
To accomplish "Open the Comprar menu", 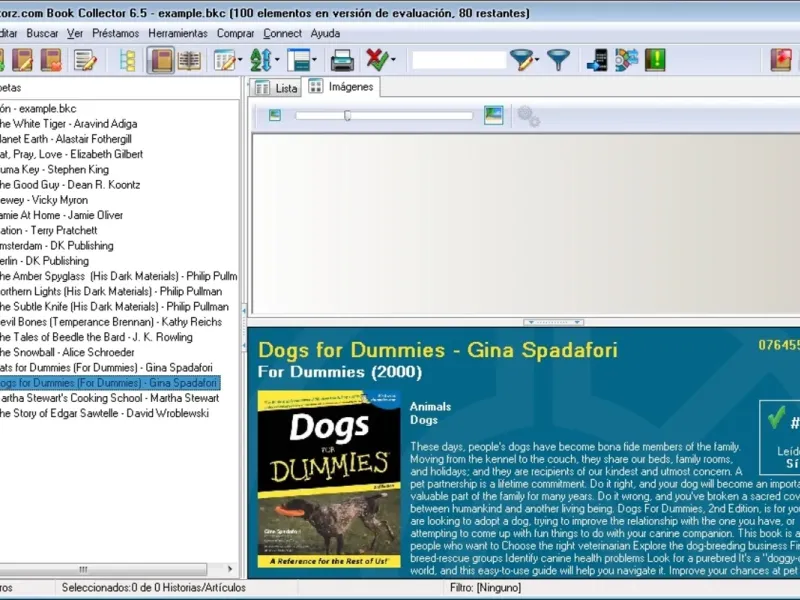I will click(x=235, y=34).
